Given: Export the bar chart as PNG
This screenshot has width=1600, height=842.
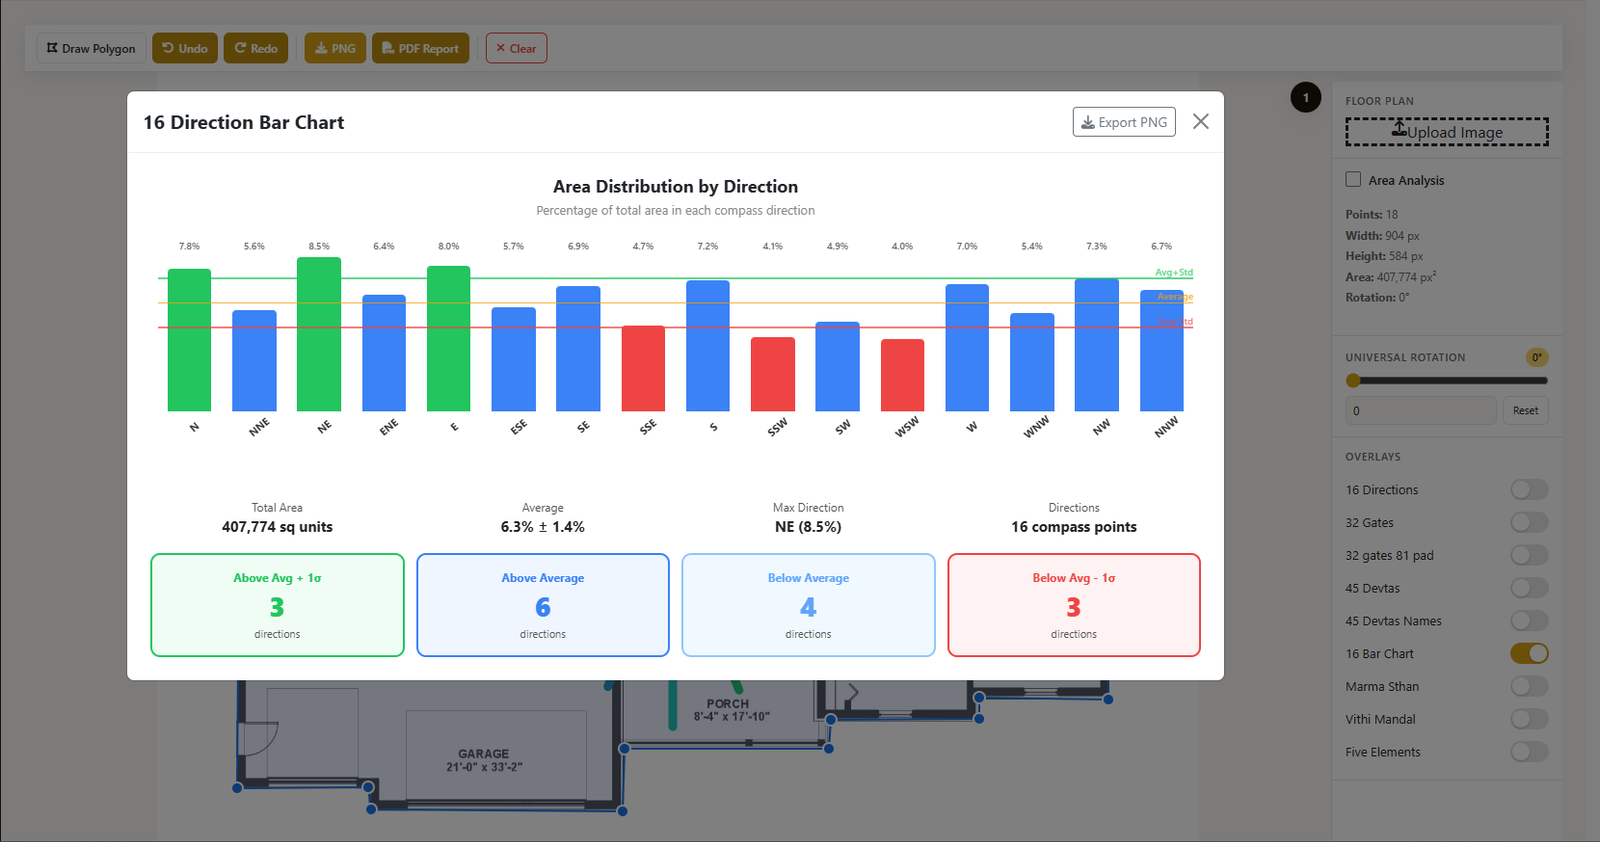Looking at the screenshot, I should tap(1124, 122).
